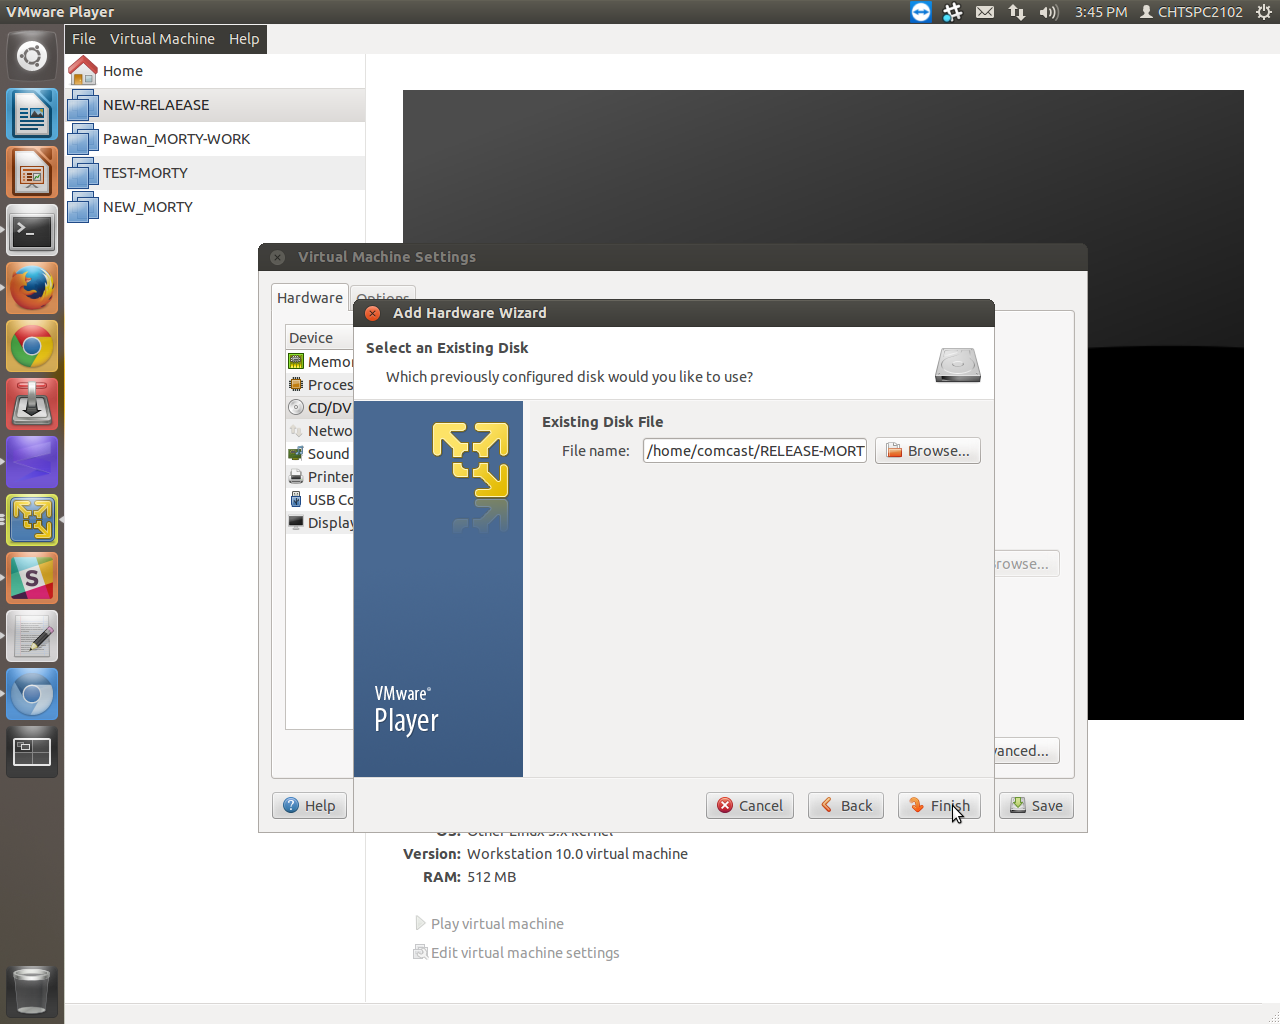Click the Home icon in VM library
This screenshot has height=1024, width=1280.
point(83,71)
